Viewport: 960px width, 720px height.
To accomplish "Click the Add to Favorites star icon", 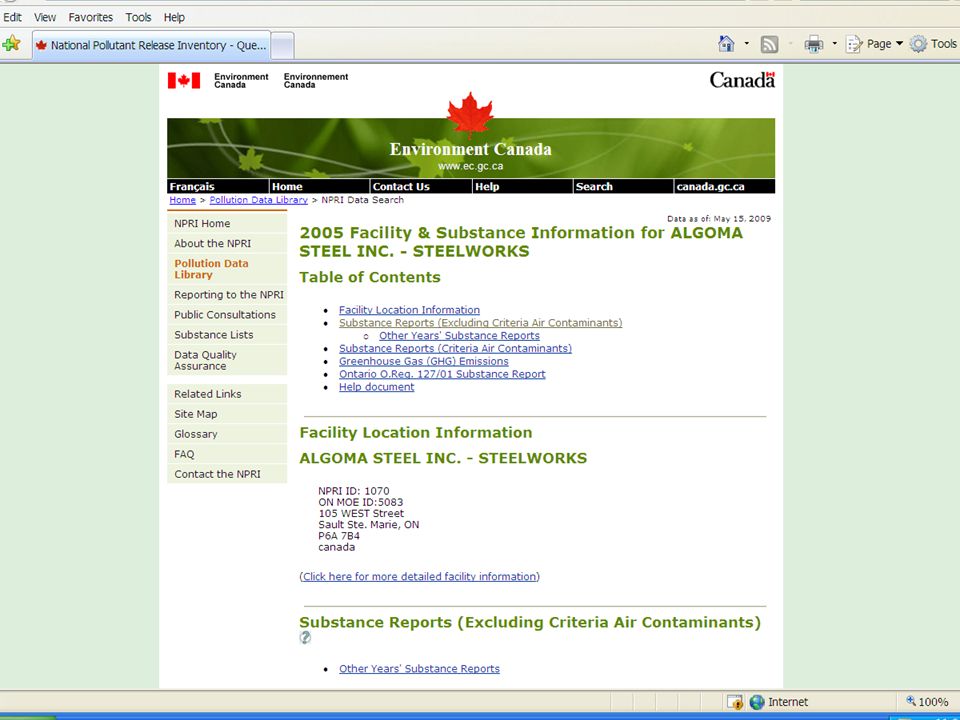I will 12,44.
